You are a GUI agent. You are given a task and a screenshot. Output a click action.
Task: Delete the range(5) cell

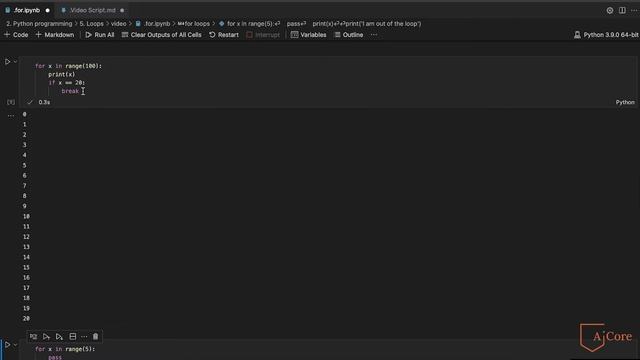coord(96,336)
